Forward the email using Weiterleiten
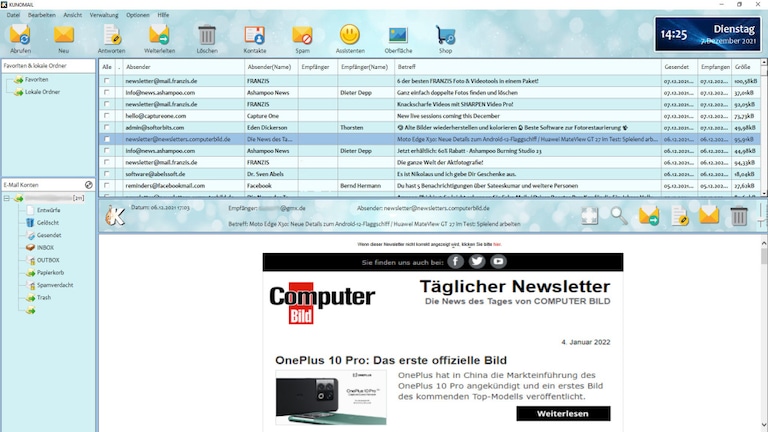 coord(159,37)
